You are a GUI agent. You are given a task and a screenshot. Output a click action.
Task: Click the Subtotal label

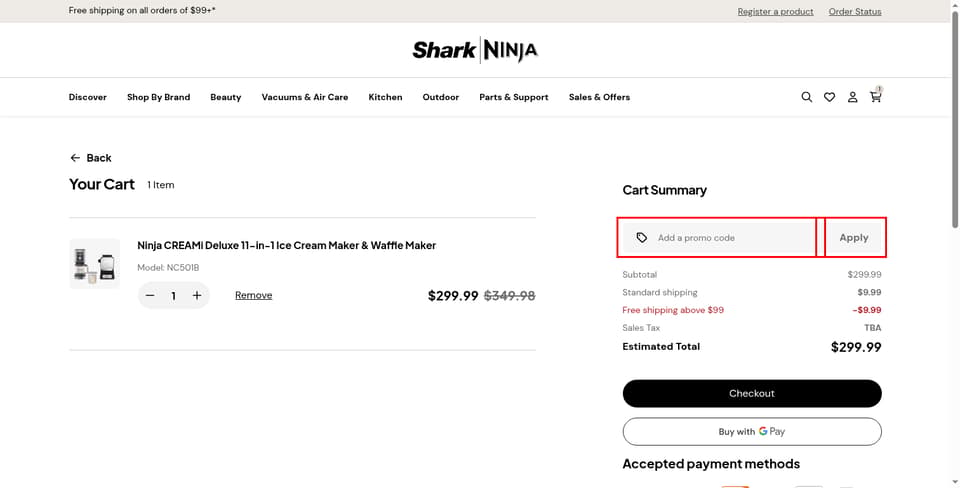click(639, 274)
